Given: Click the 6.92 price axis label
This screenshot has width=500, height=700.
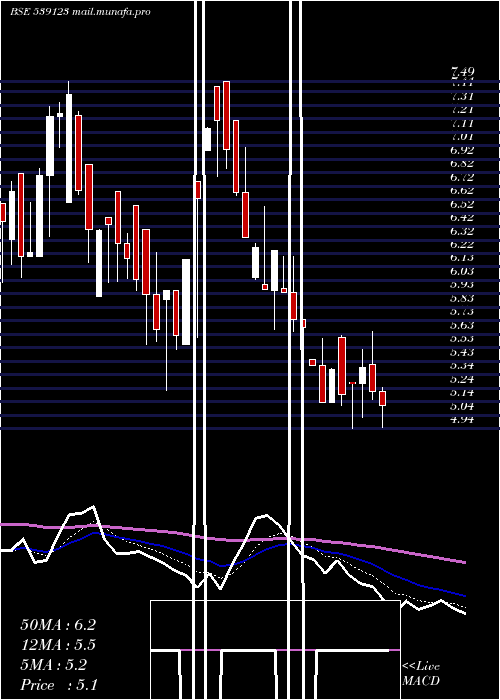Looking at the screenshot, I should (x=462, y=150).
